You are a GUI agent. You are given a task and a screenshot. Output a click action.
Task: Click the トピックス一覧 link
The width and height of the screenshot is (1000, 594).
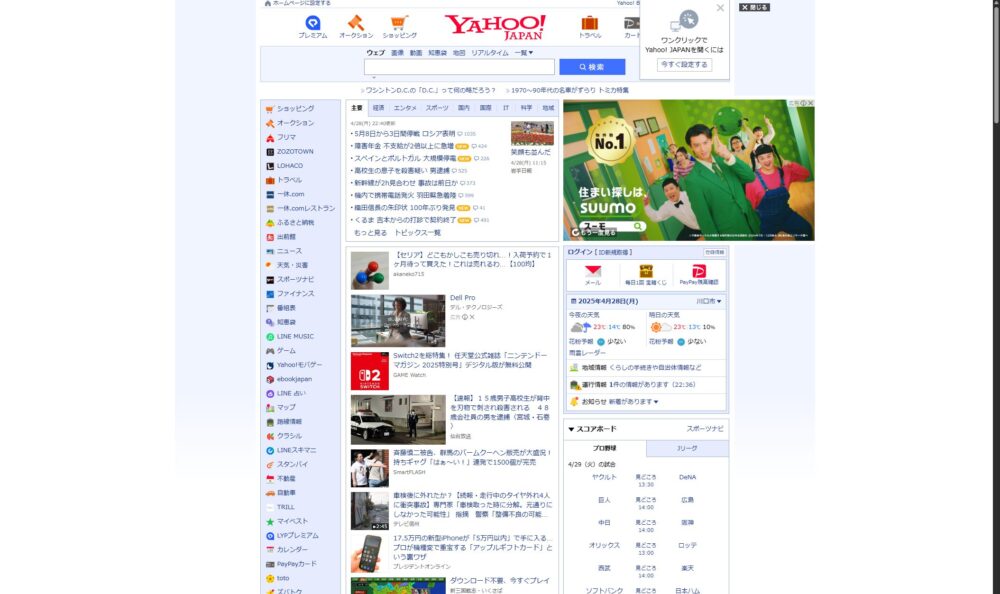click(417, 233)
